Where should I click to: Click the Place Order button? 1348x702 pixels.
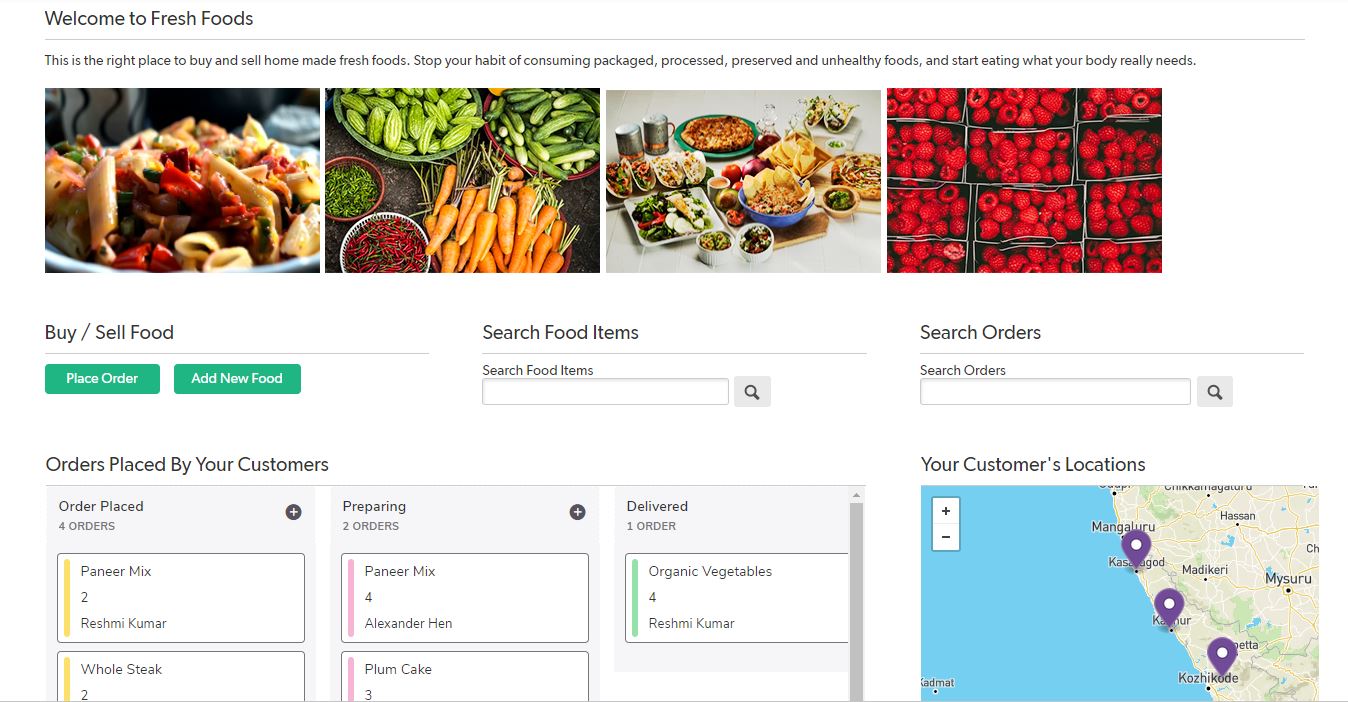101,378
